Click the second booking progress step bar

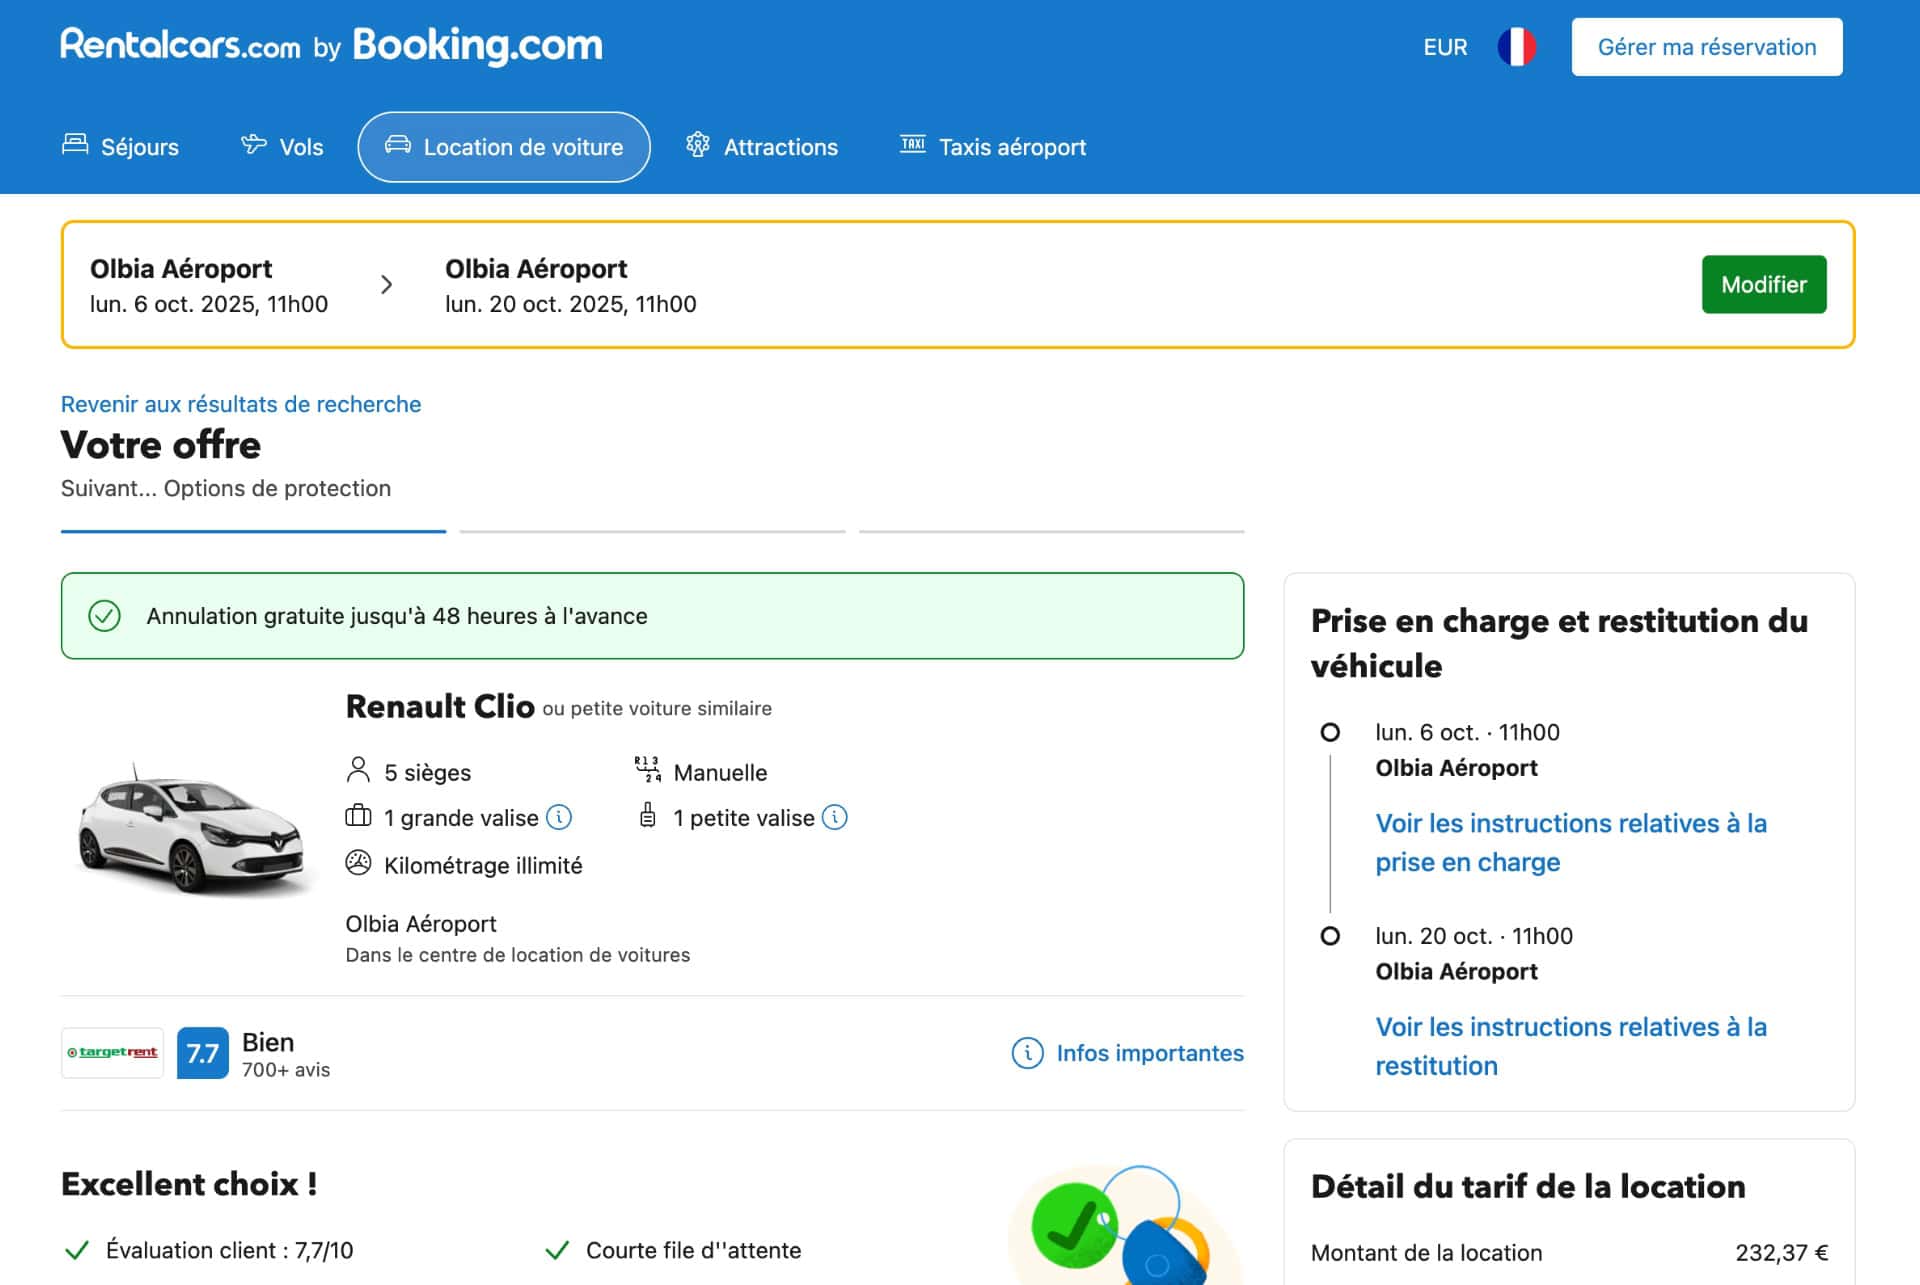pyautogui.click(x=652, y=531)
